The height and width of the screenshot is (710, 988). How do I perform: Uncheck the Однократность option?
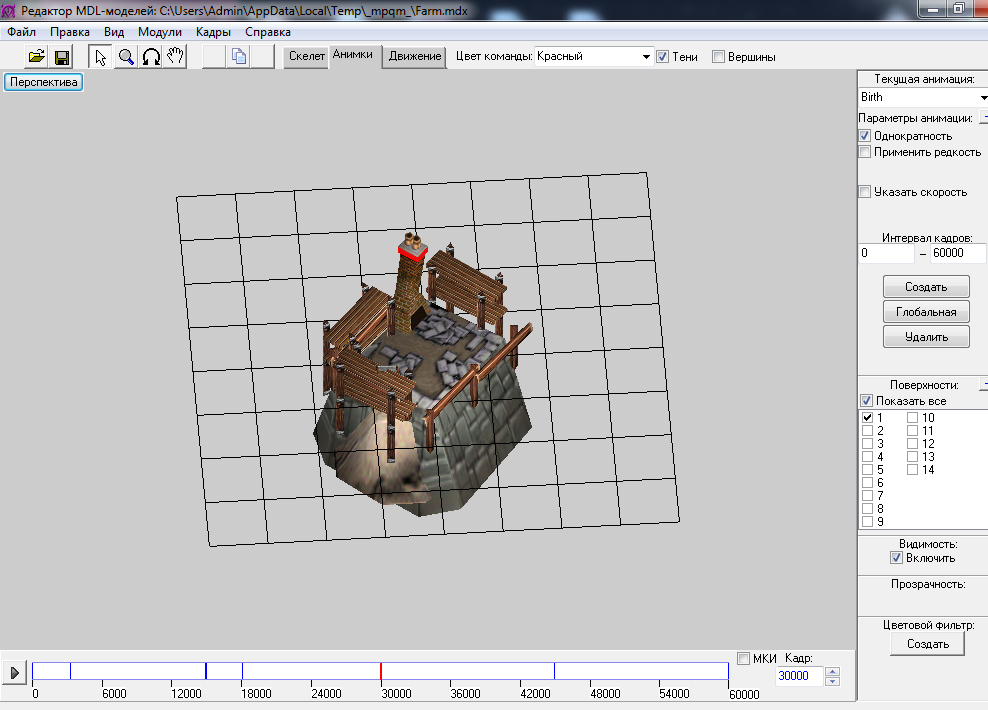865,136
